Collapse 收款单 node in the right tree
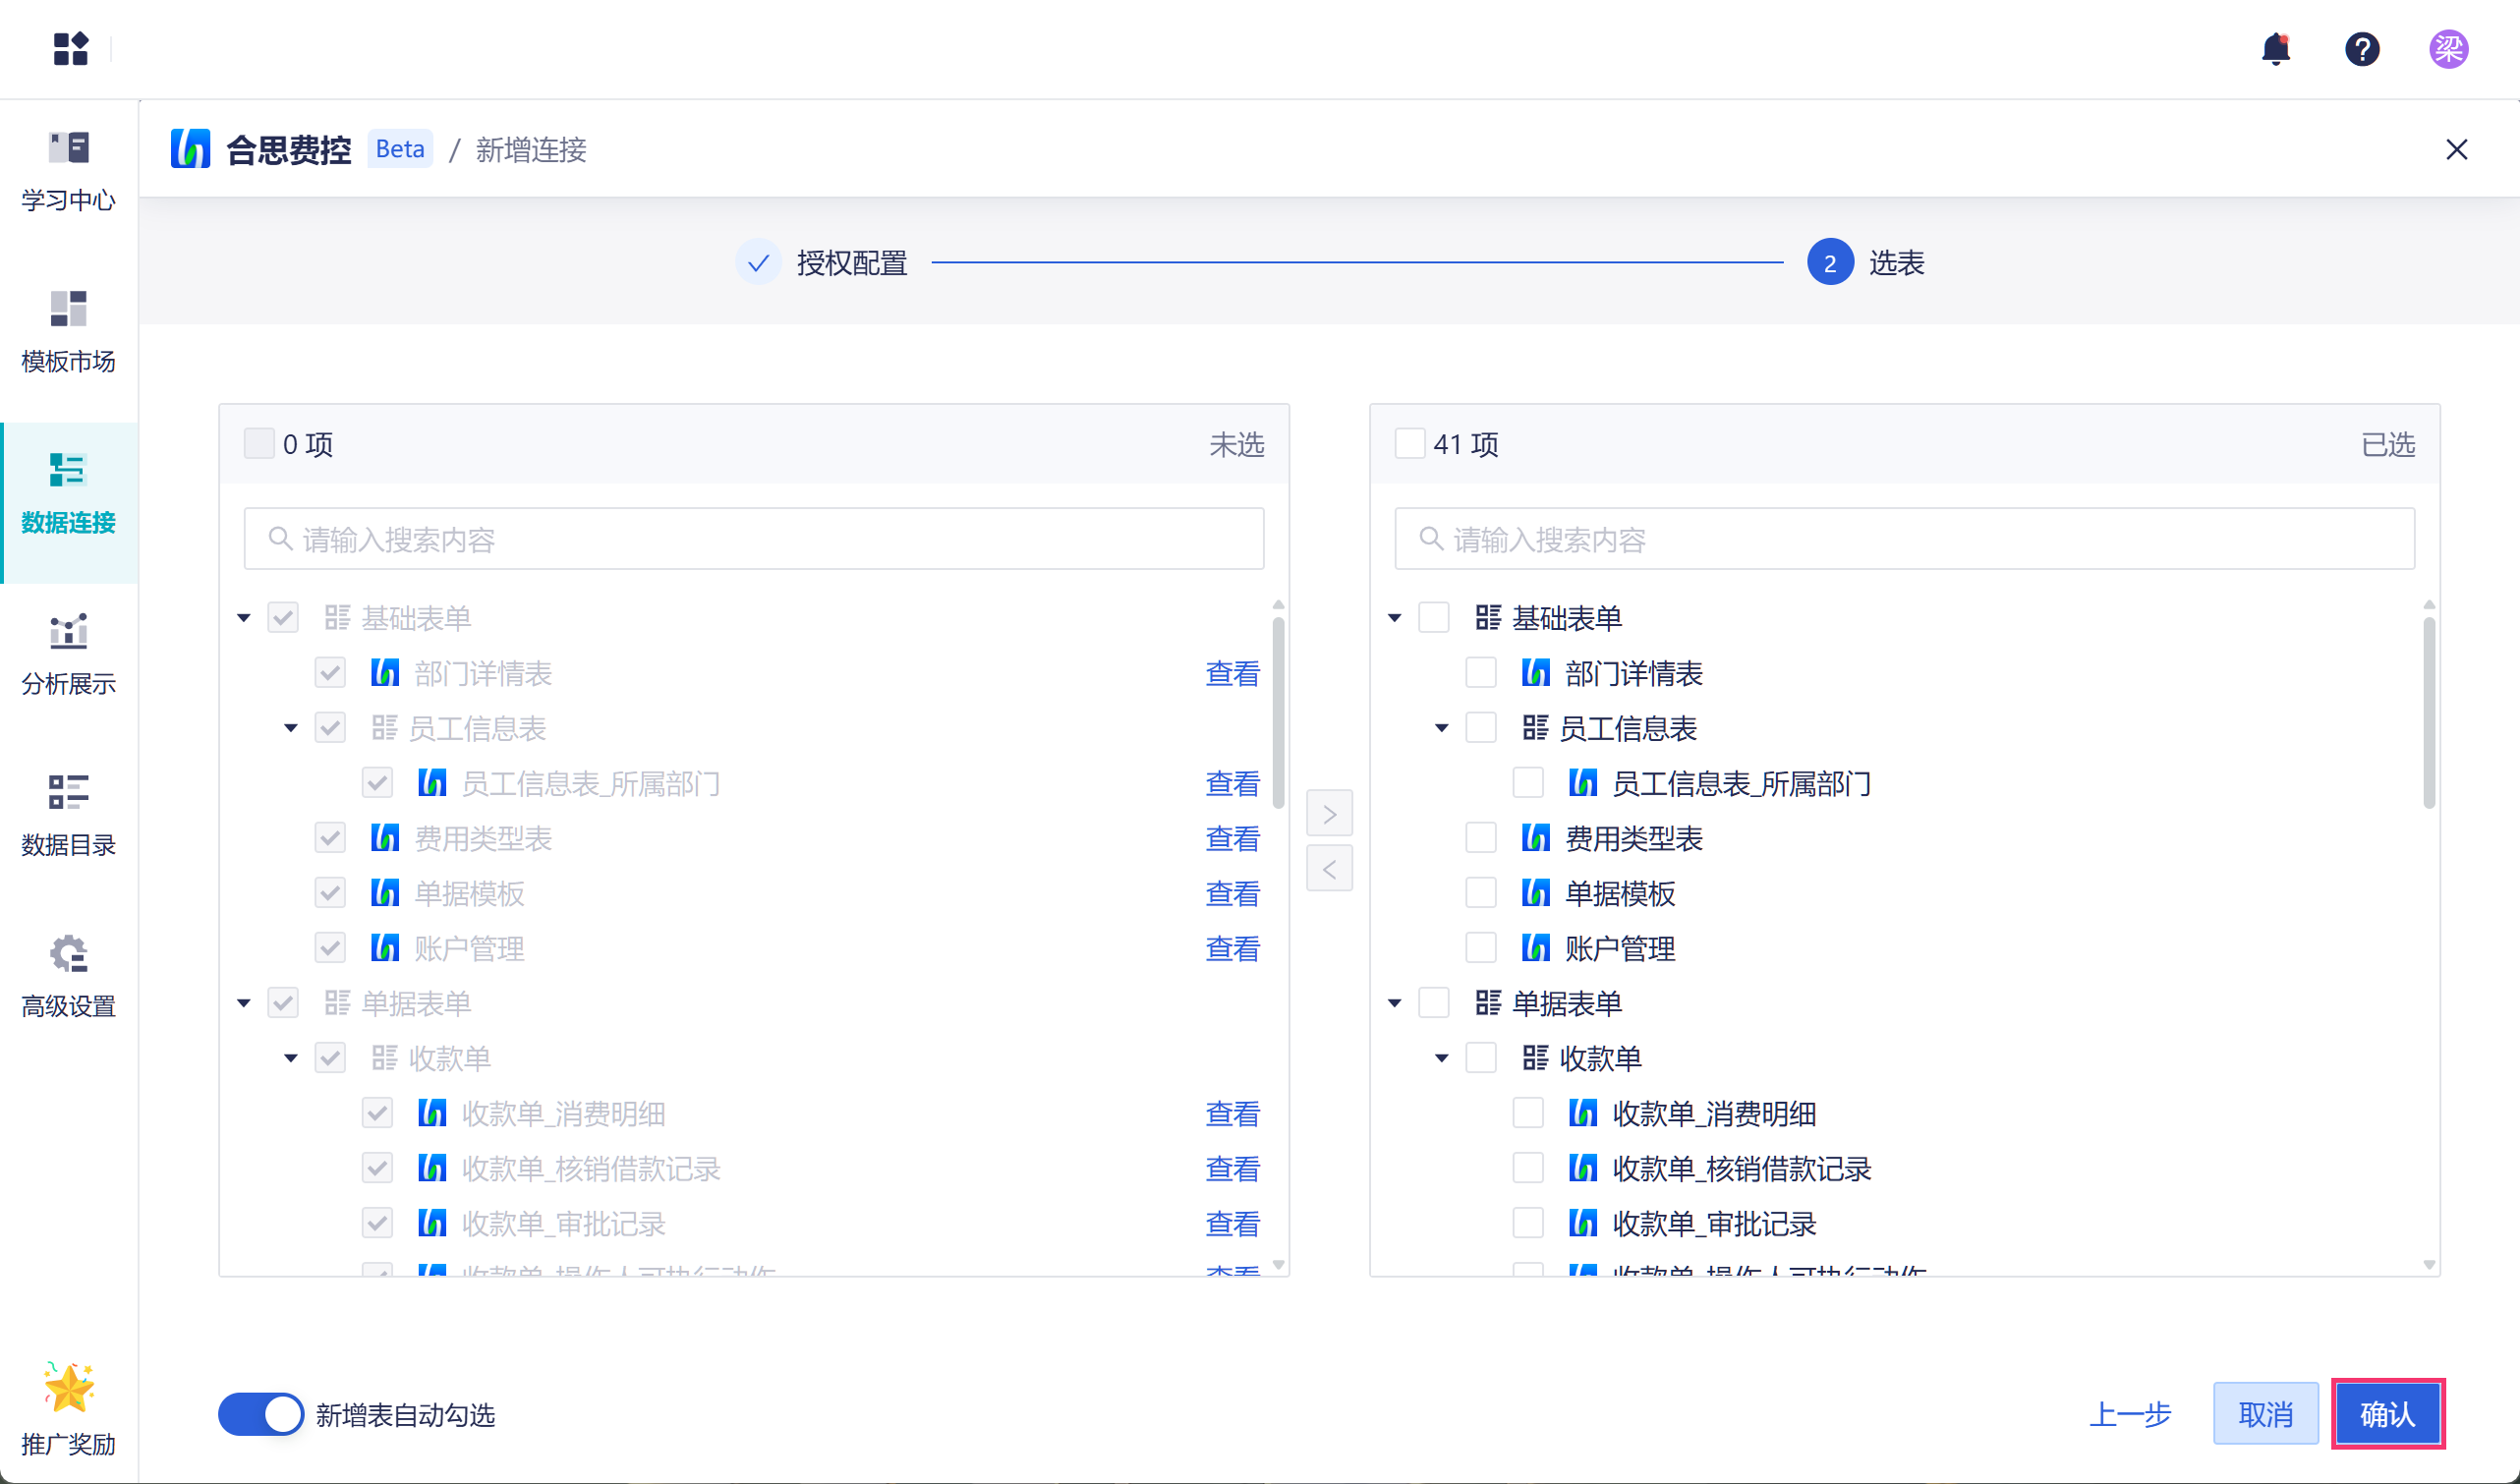This screenshot has height=1484, width=2520. pyautogui.click(x=1441, y=1058)
